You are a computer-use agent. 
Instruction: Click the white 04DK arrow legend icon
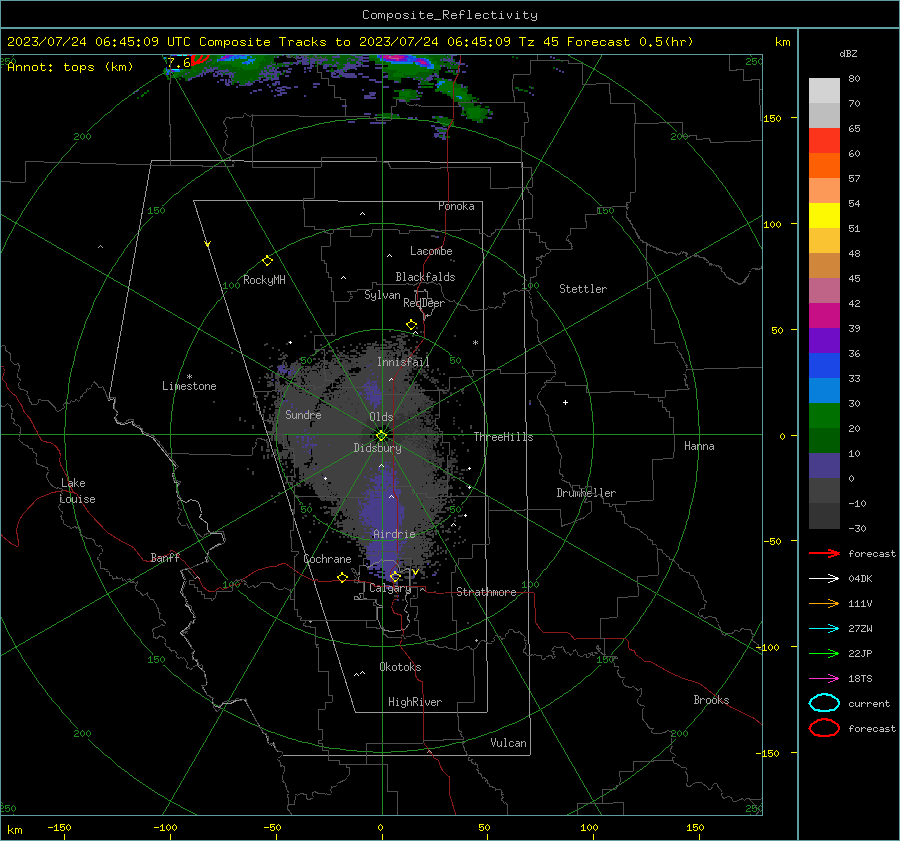pyautogui.click(x=824, y=579)
